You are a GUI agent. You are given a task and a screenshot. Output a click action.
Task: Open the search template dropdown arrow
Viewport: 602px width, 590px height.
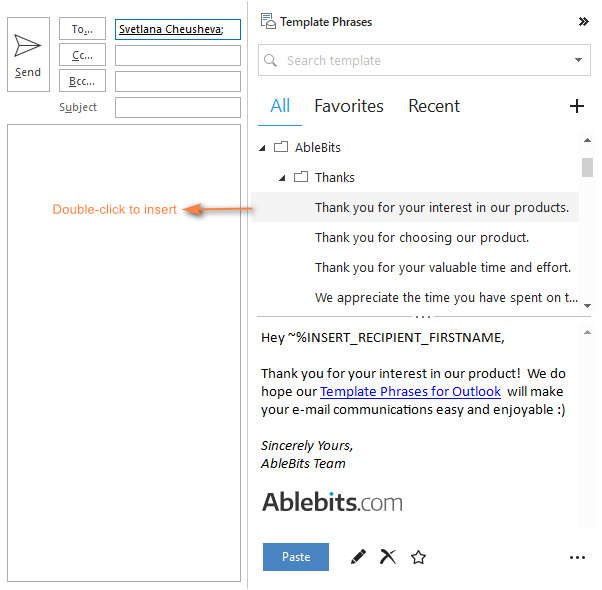point(578,60)
